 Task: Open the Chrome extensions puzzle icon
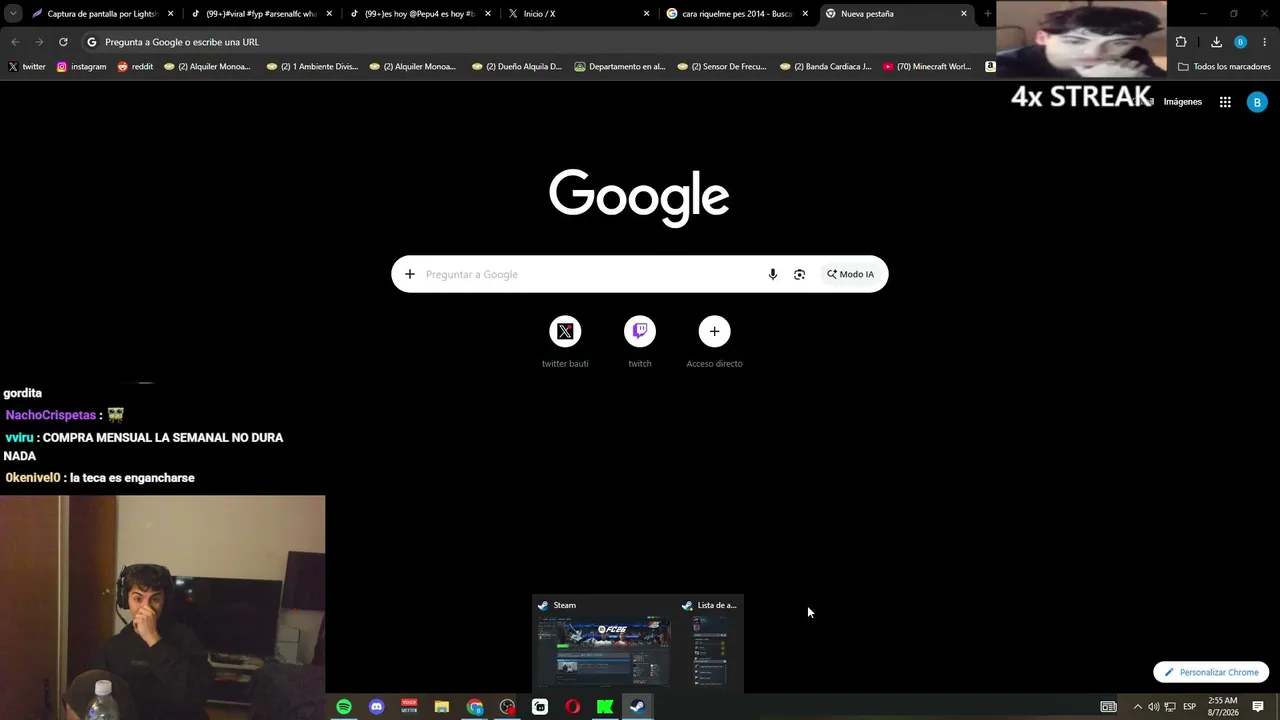coord(1181,42)
